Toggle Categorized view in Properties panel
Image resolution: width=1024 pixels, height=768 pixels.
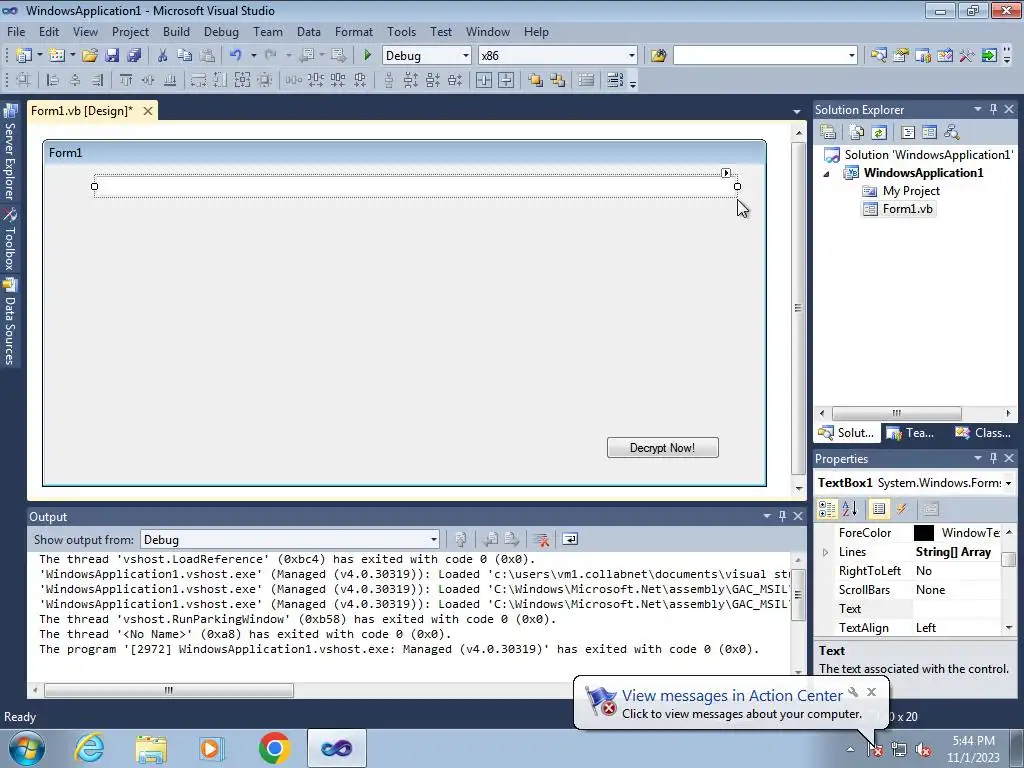827,509
